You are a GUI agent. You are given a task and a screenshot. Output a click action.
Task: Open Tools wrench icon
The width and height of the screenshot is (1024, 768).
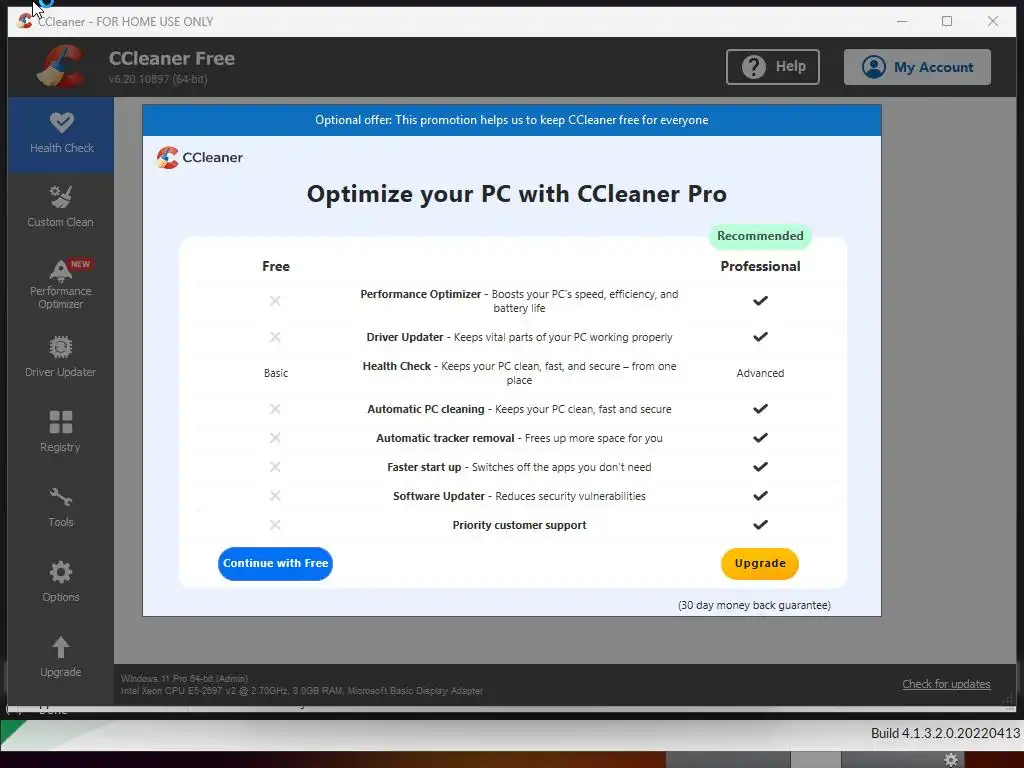coord(61,497)
